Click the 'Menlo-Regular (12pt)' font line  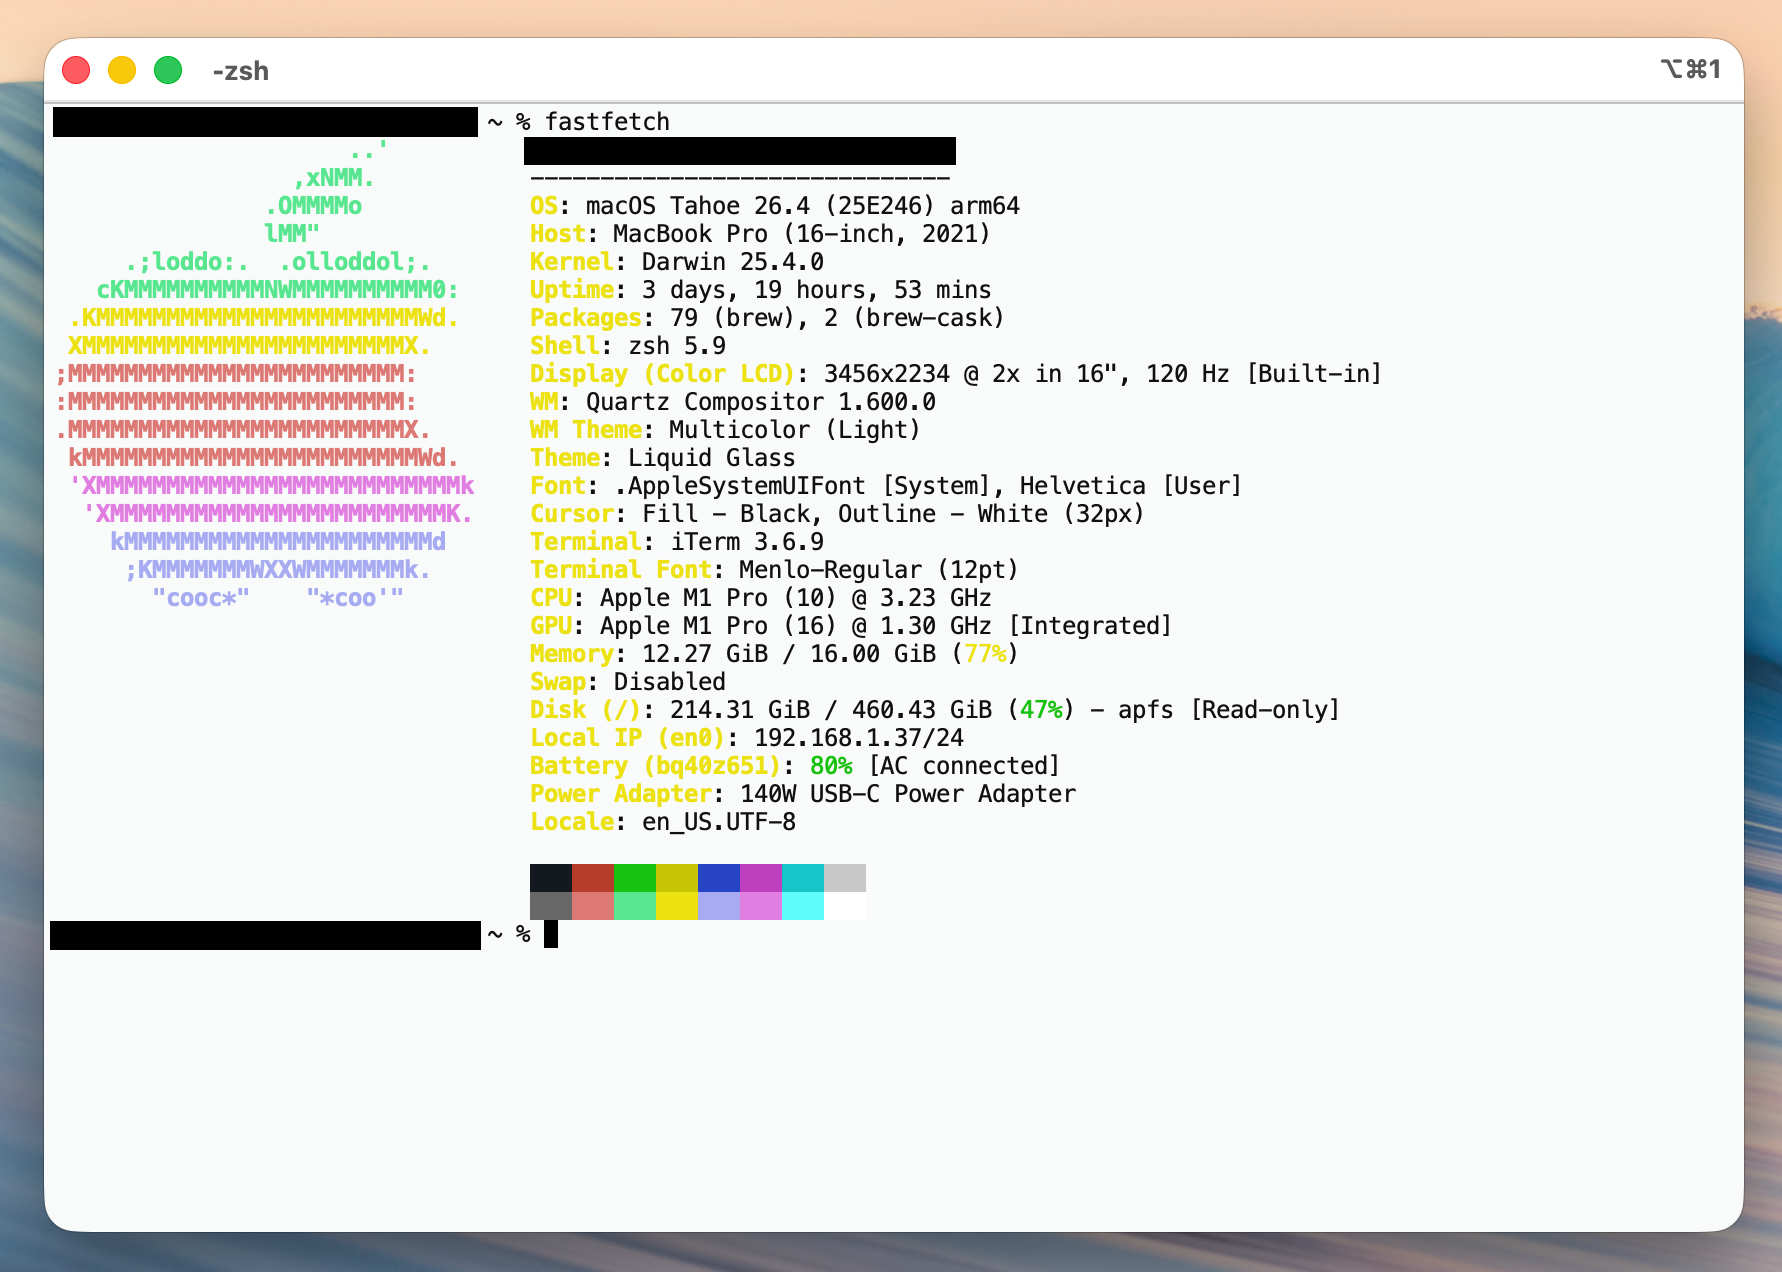[774, 570]
